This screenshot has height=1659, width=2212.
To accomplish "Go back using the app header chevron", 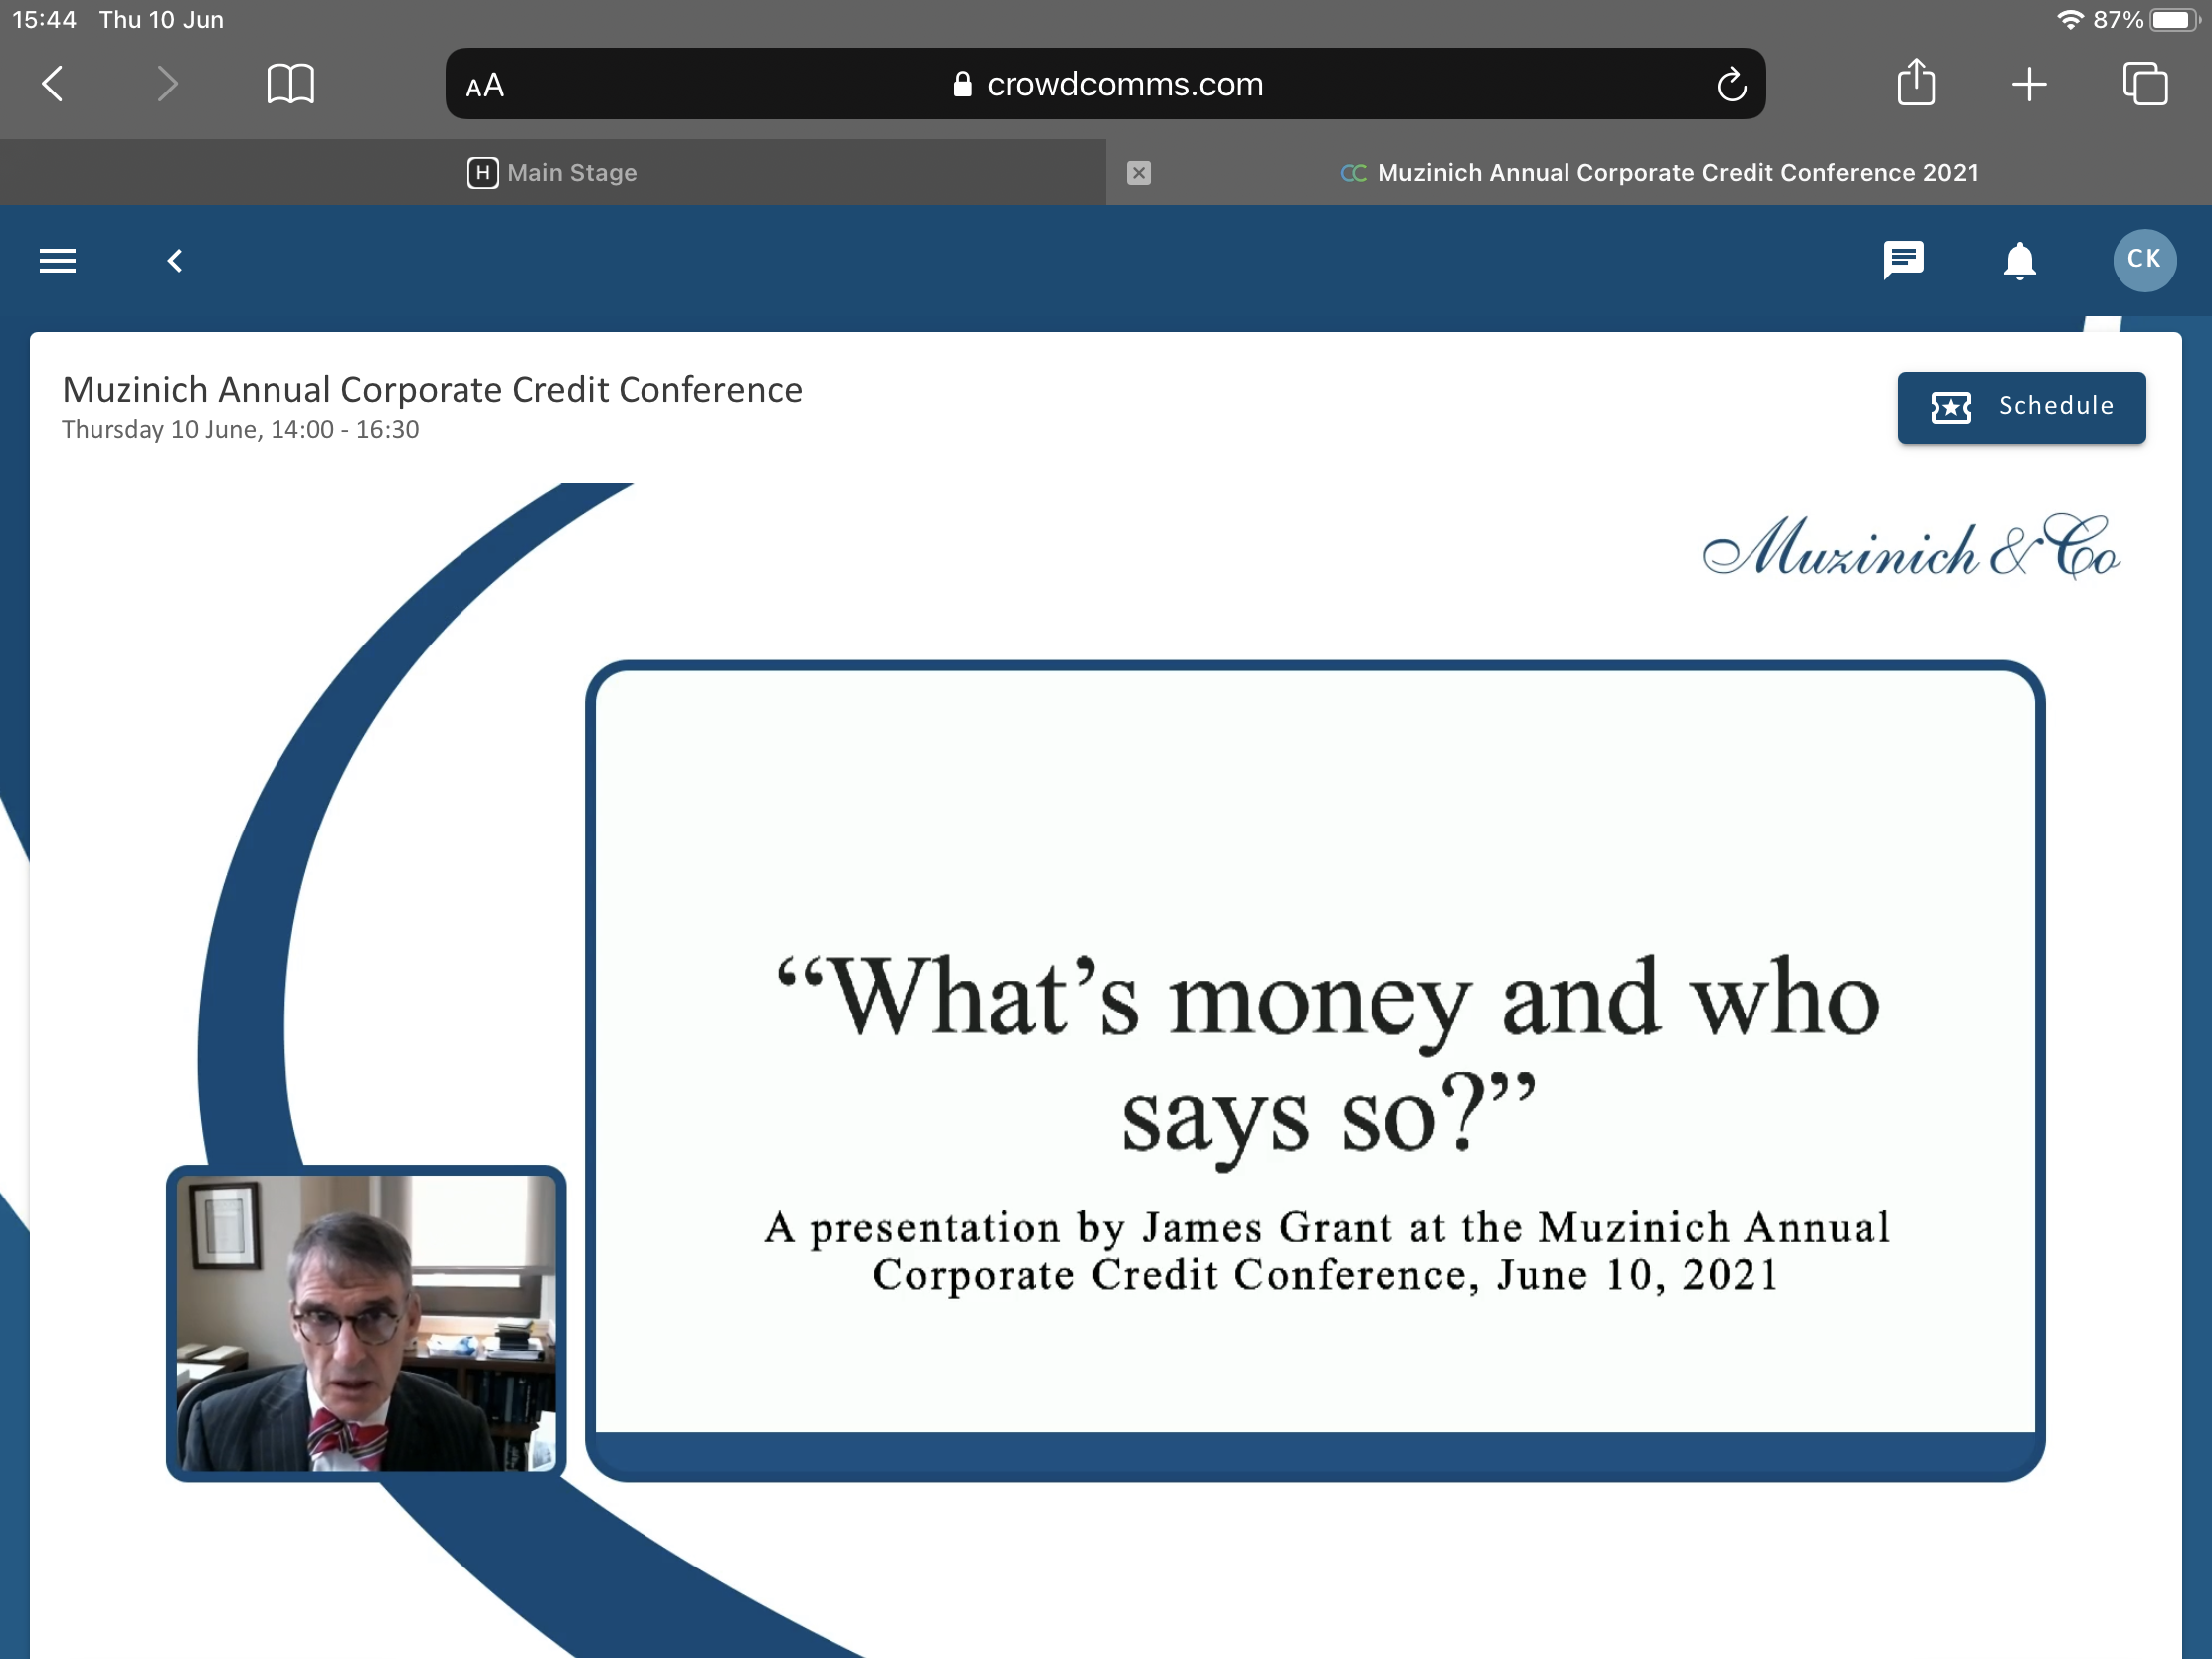I will tap(175, 261).
